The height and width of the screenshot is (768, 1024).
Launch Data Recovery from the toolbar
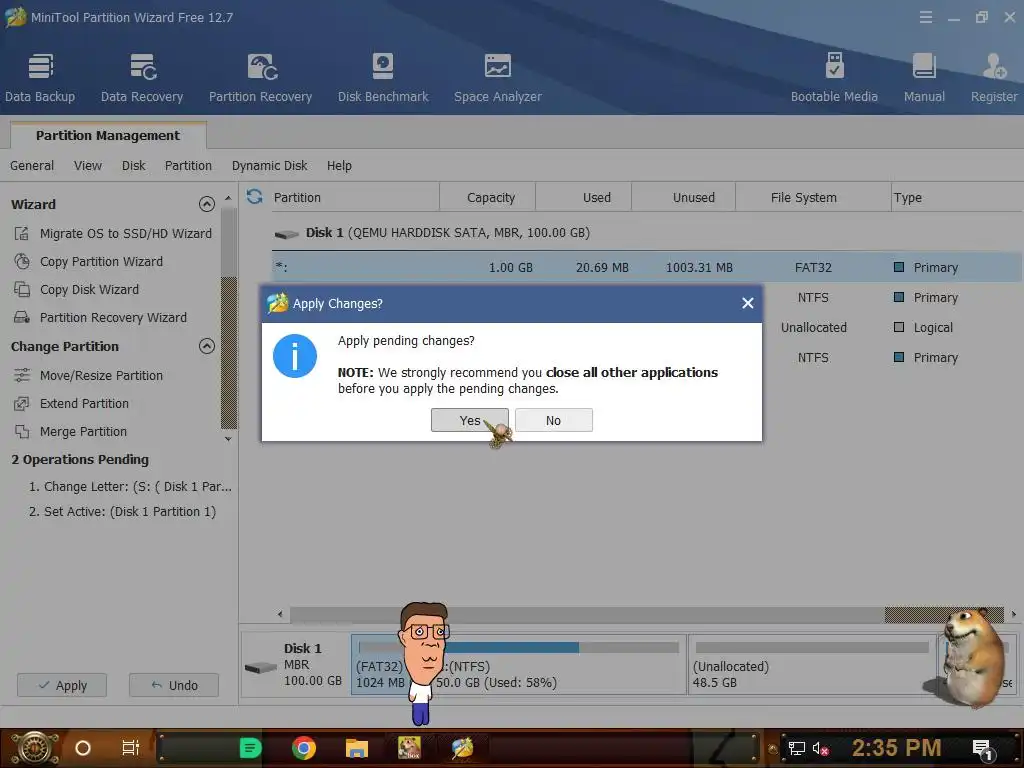pyautogui.click(x=142, y=78)
